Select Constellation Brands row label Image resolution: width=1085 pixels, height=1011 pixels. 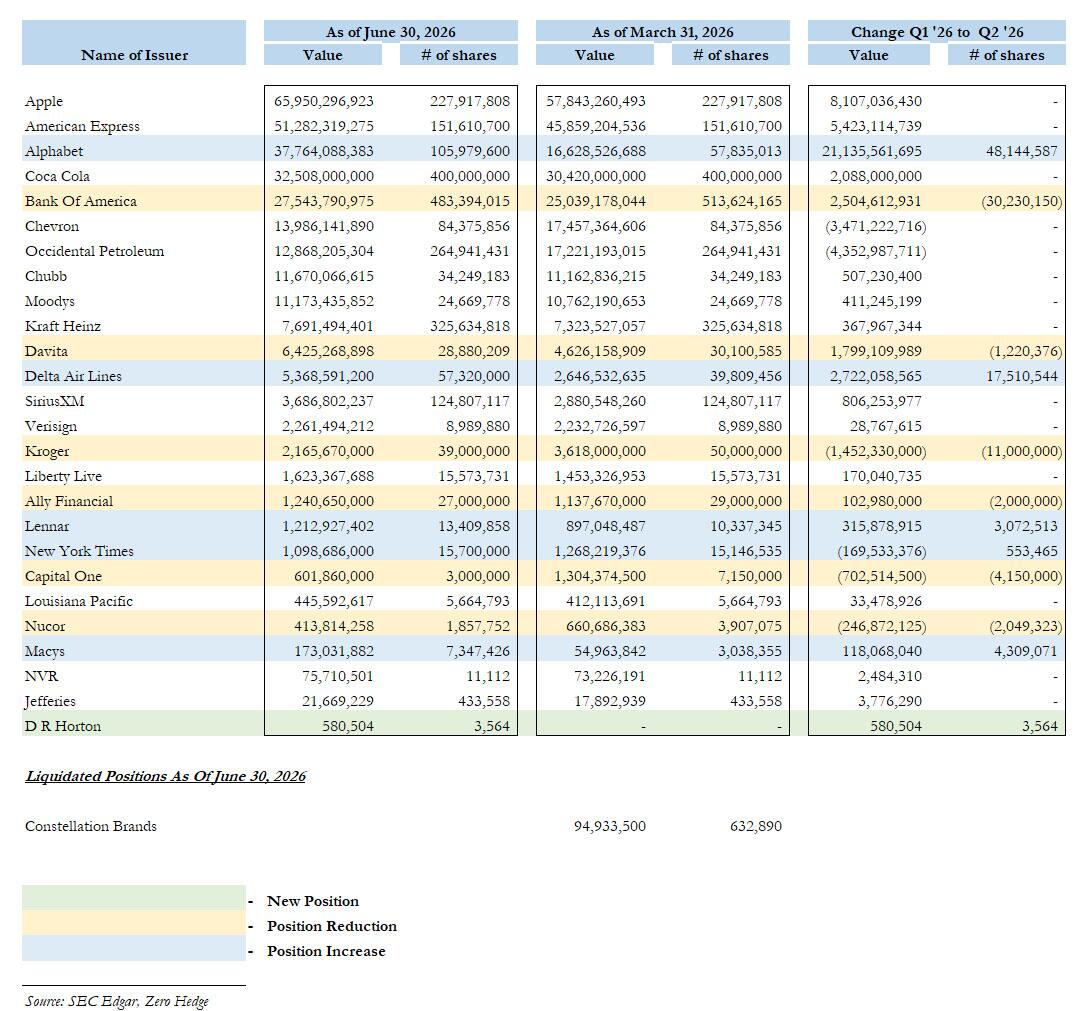[91, 826]
